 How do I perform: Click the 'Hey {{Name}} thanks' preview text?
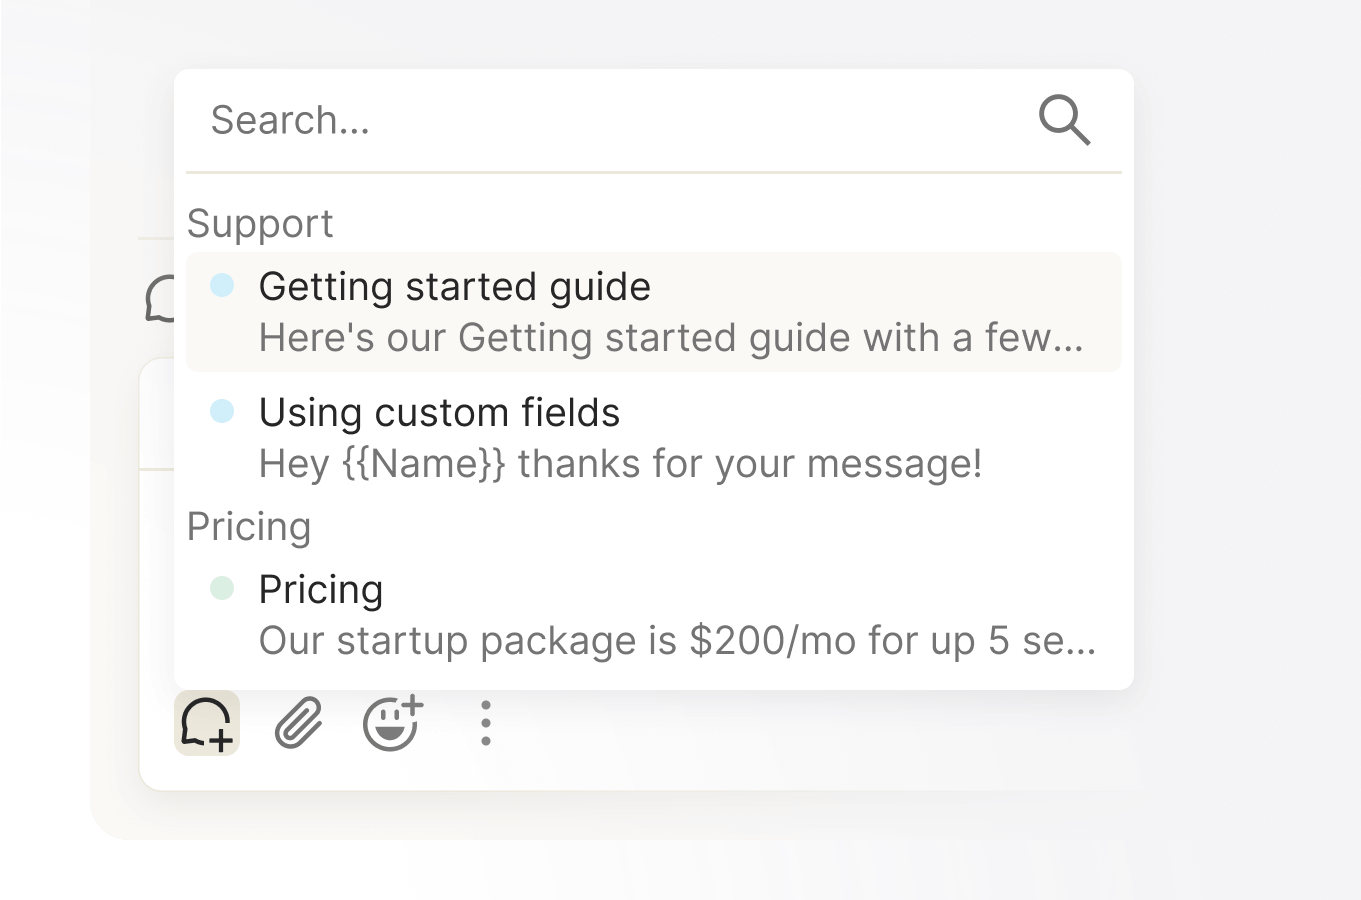coord(621,464)
